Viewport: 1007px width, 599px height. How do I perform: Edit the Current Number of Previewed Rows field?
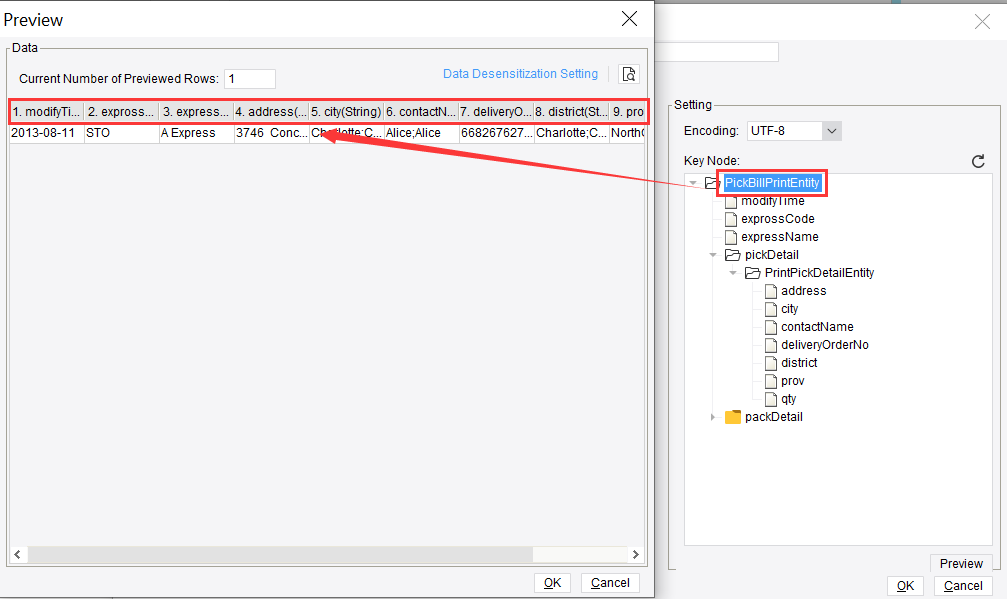249,79
